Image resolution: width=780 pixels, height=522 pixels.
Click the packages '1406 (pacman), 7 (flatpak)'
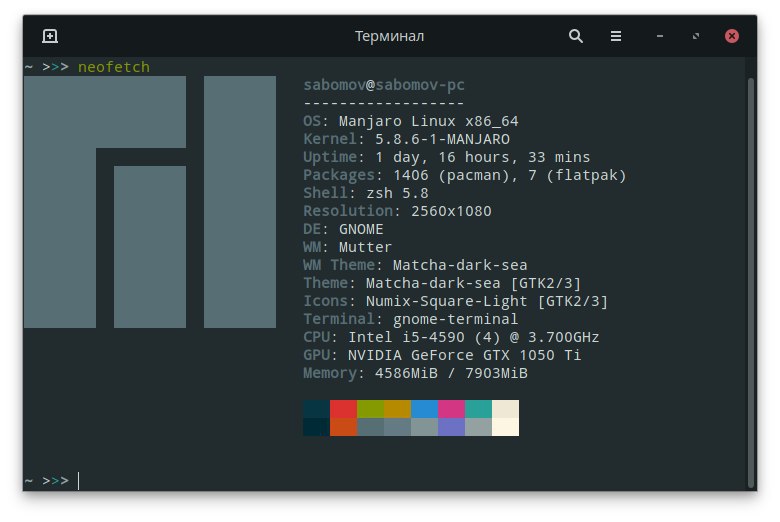coord(509,175)
